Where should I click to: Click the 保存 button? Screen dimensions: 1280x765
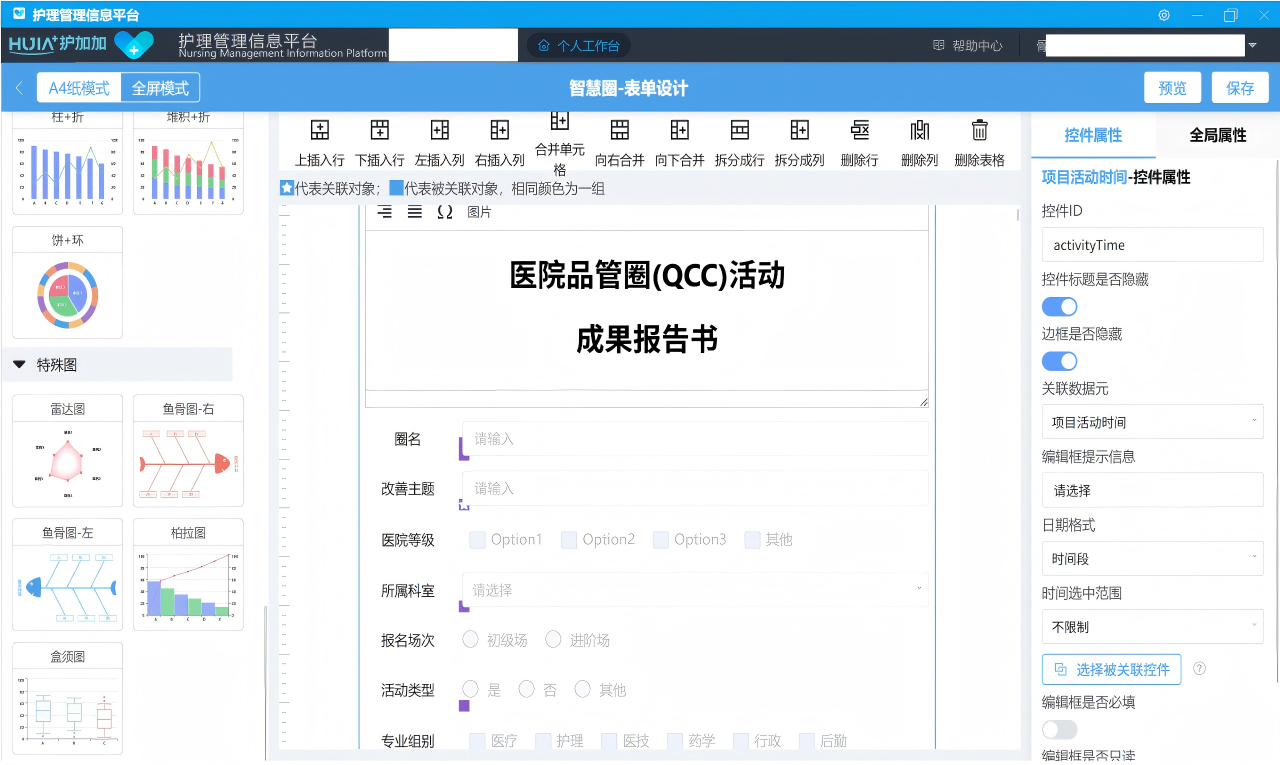coord(1239,88)
